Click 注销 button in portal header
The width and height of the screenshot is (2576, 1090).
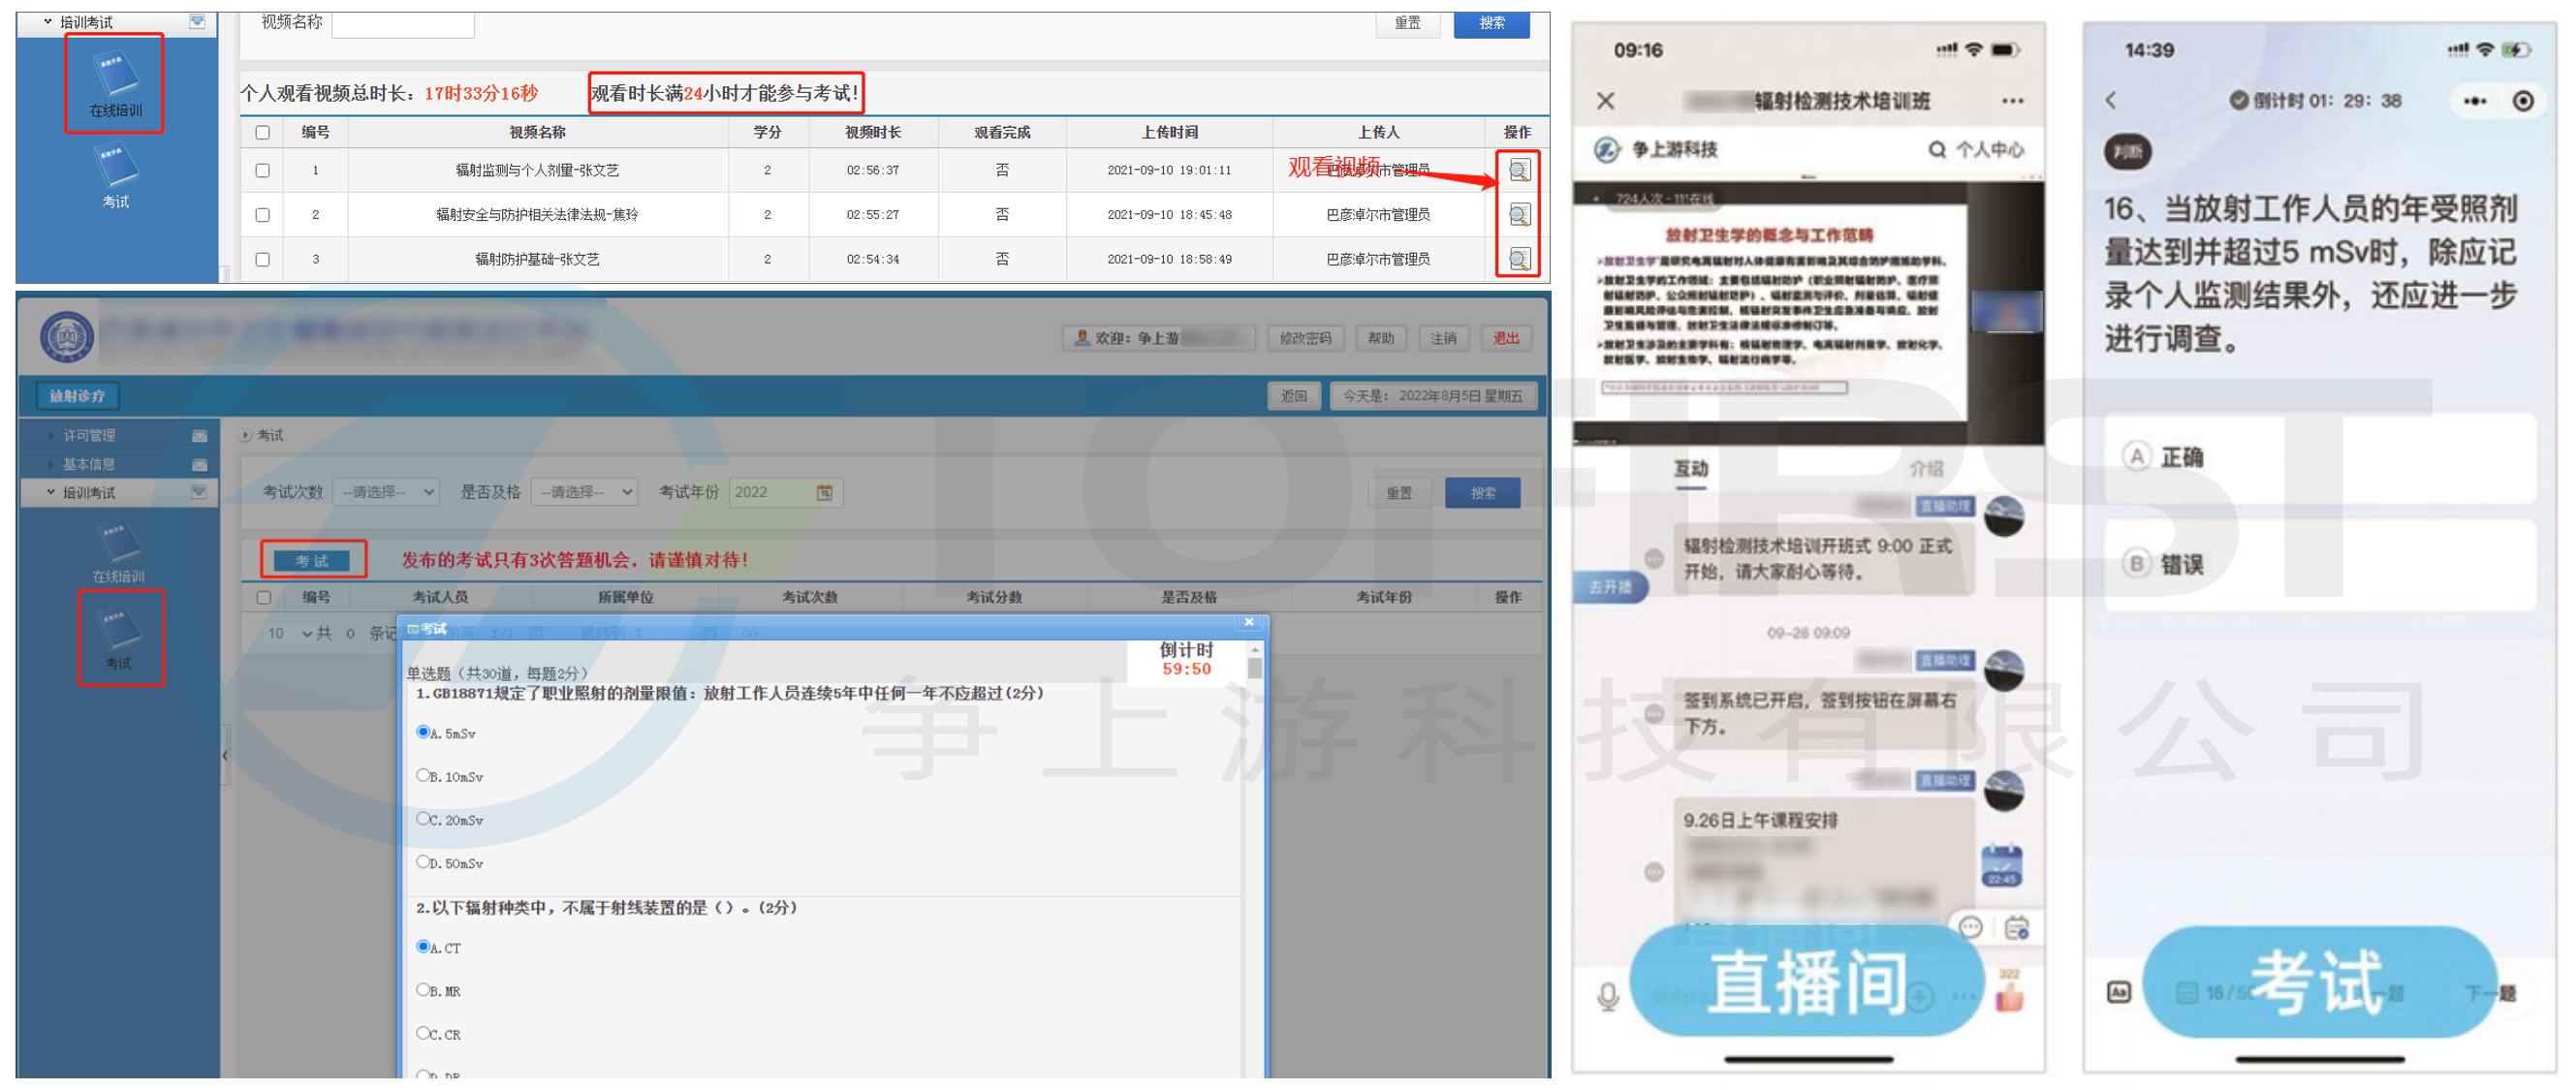pos(1443,339)
